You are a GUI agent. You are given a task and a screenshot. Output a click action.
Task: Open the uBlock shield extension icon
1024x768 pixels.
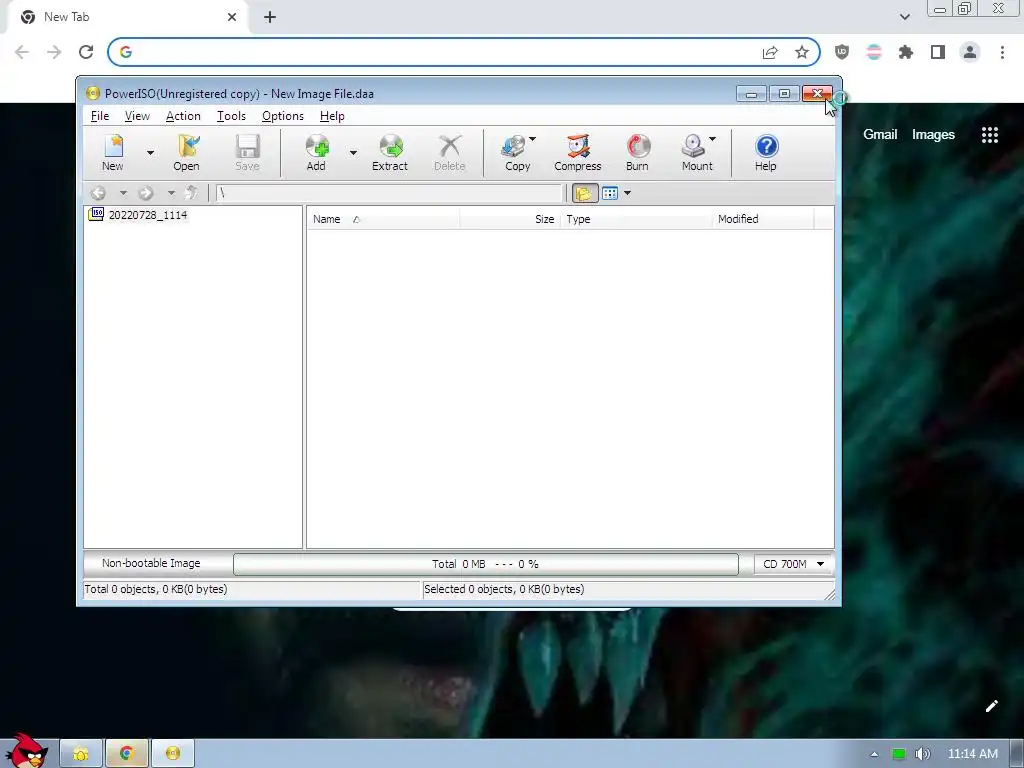(842, 52)
